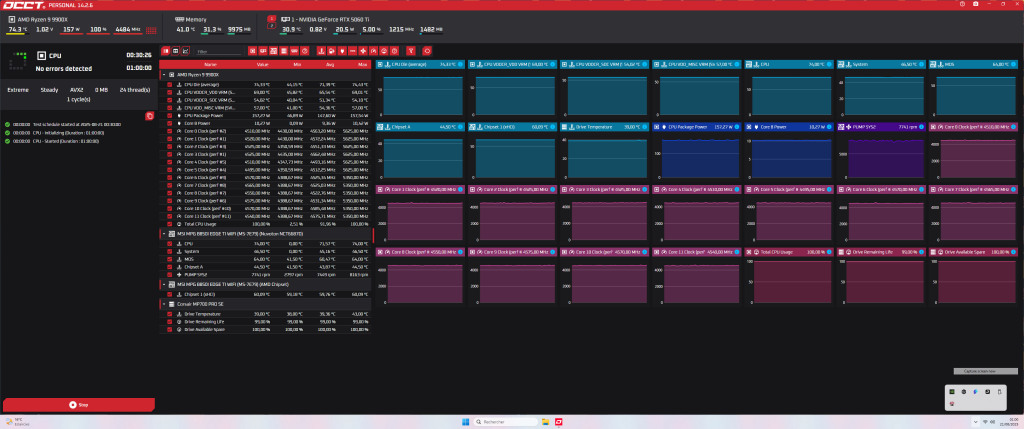Collapse the Corsair MP700 PRO SE group
1024x429 pixels.
pyautogui.click(x=164, y=304)
